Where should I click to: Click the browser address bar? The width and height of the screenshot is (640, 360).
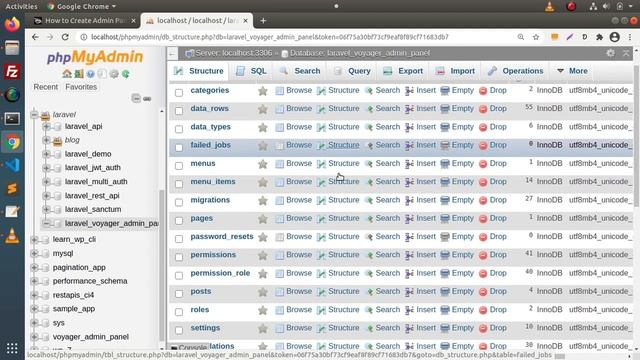tap(269, 37)
